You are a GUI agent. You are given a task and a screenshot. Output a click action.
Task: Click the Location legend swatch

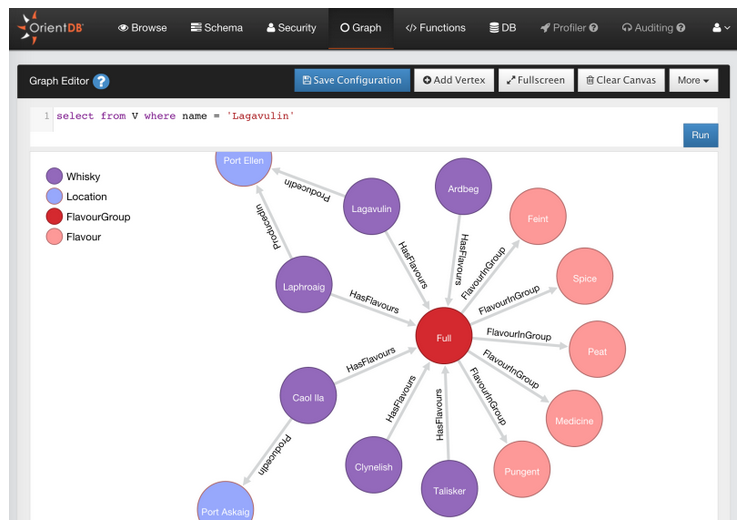pyautogui.click(x=54, y=196)
